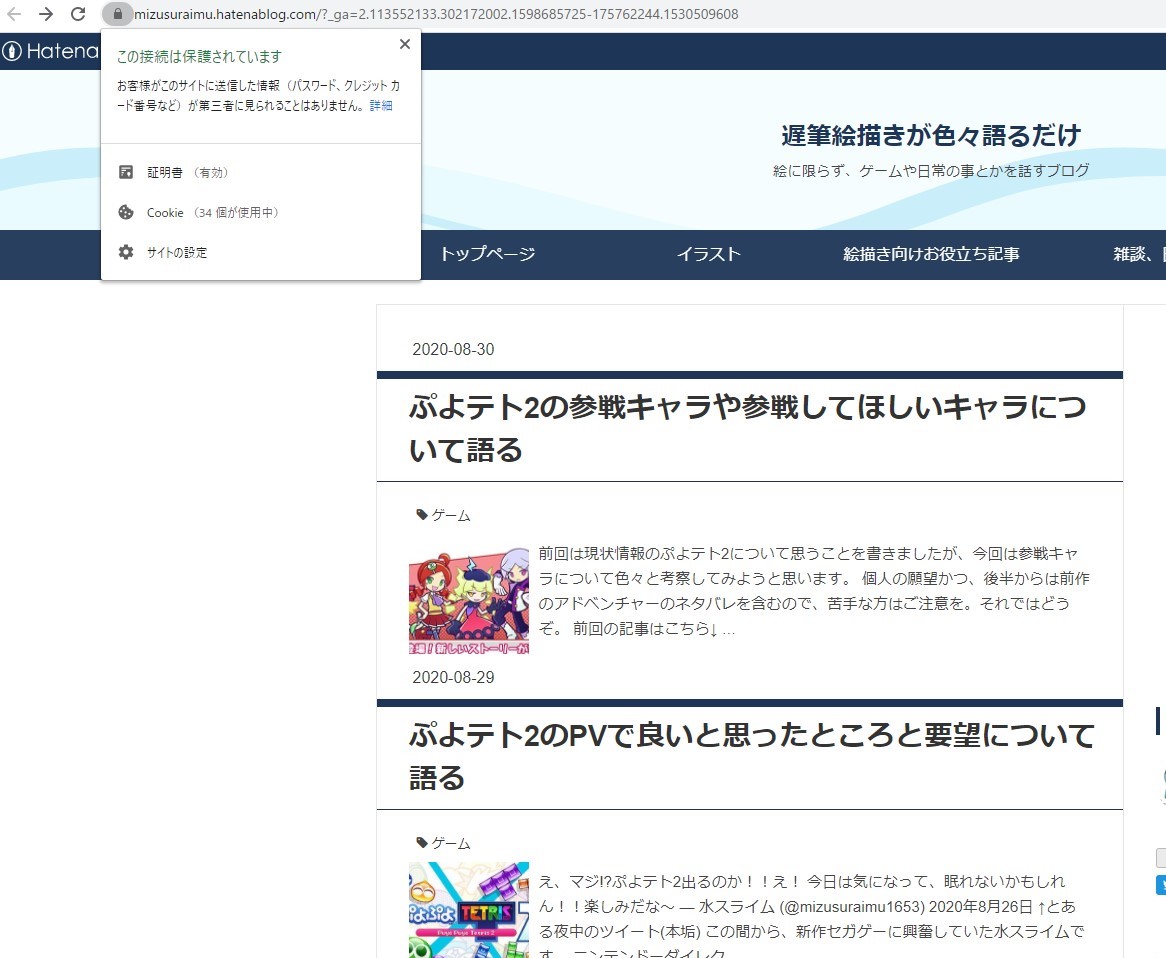Click the browser back arrow
This screenshot has width=1166, height=958.
pyautogui.click(x=13, y=13)
